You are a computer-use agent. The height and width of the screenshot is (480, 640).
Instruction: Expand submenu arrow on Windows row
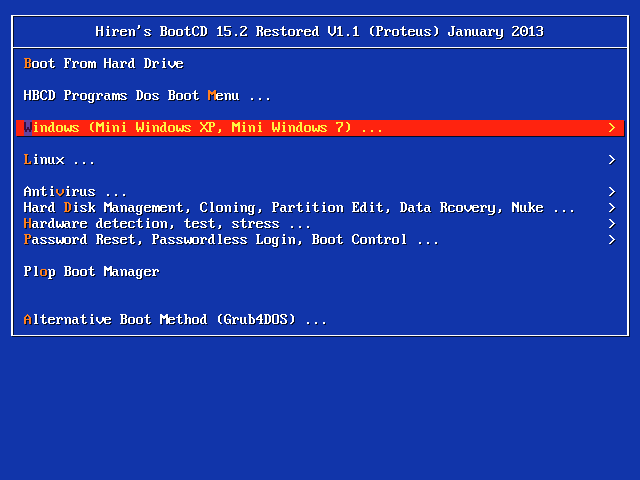pyautogui.click(x=612, y=128)
